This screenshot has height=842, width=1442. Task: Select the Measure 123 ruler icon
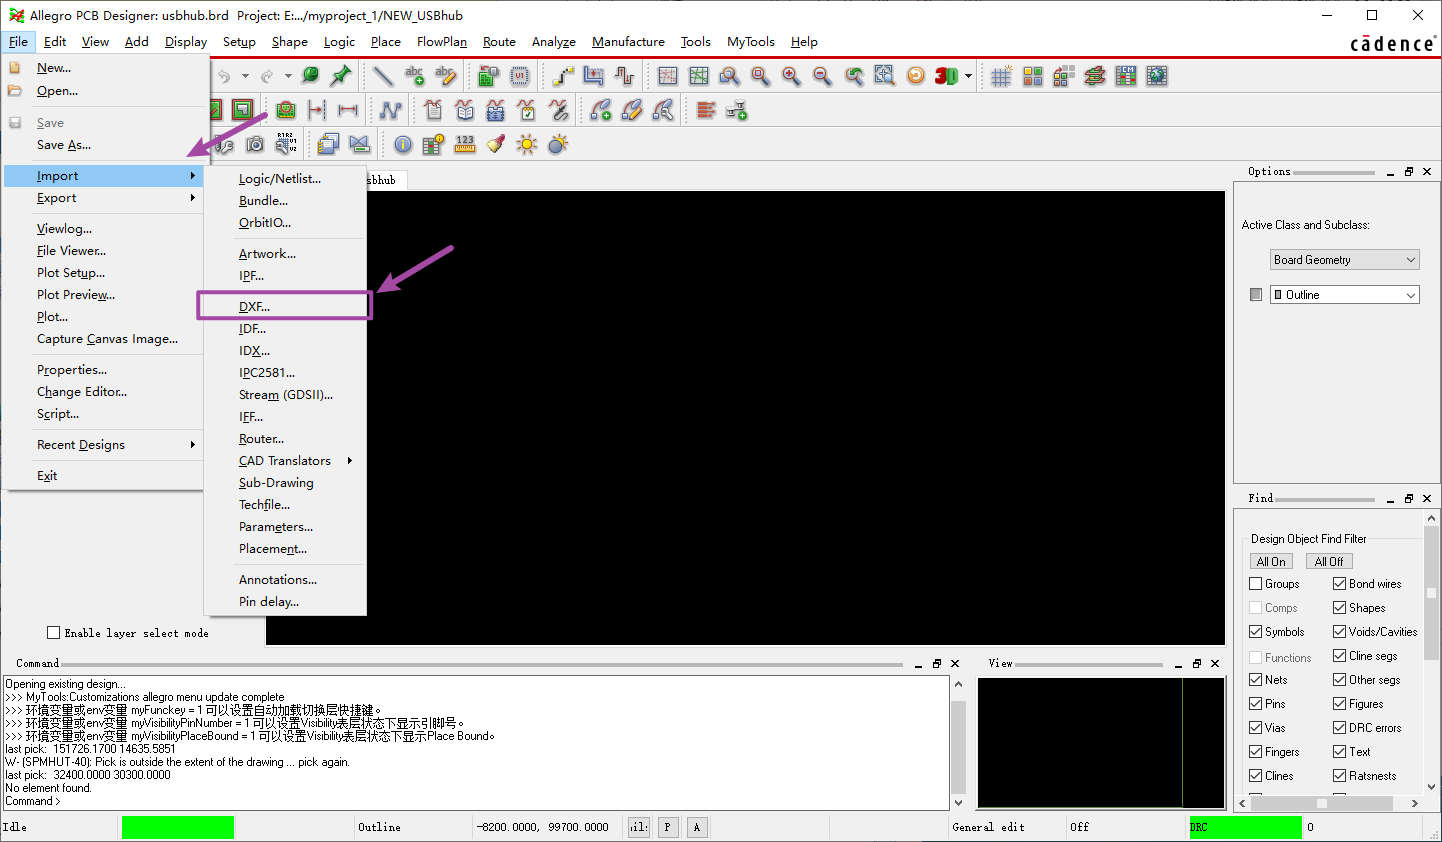[464, 145]
